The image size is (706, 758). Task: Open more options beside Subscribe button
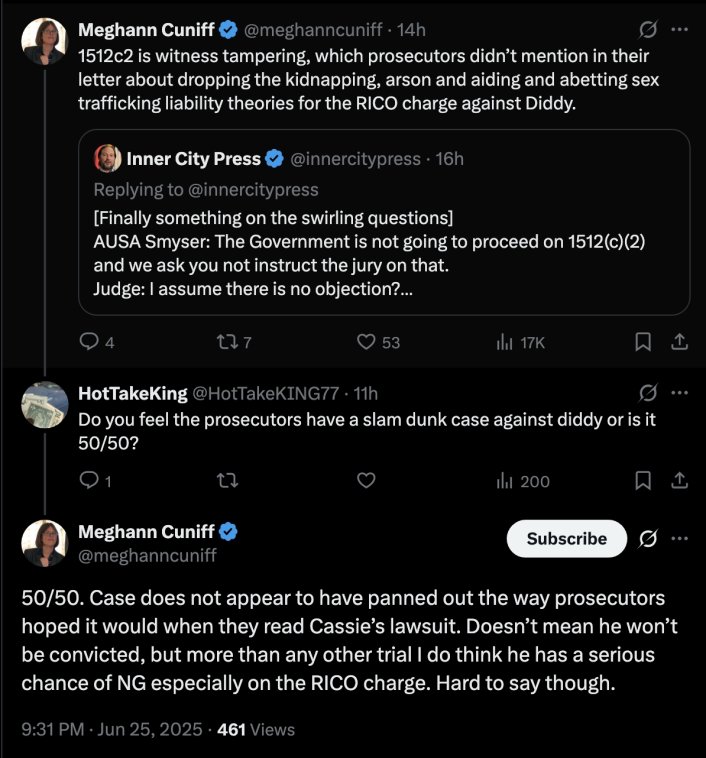pyautogui.click(x=680, y=538)
